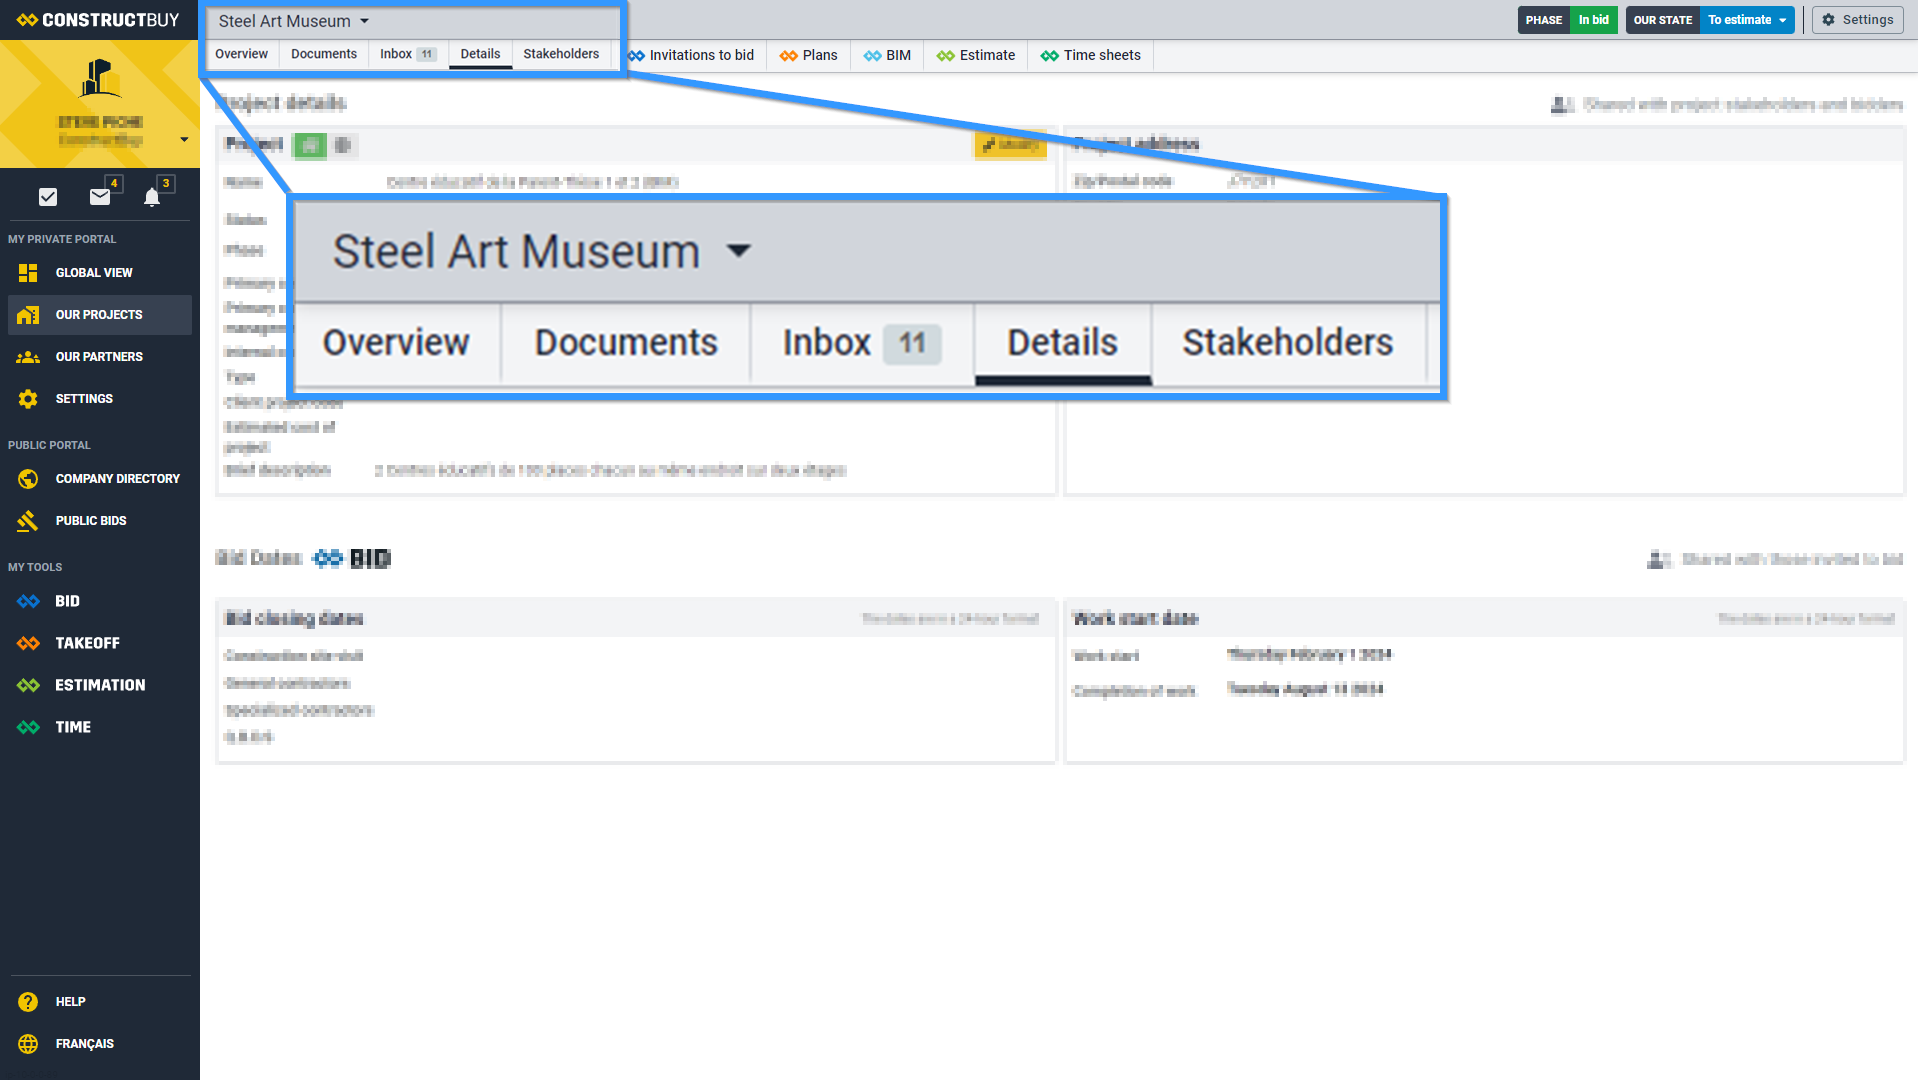The image size is (1918, 1080).
Task: Click the ConstructBuy logo
Action: tap(98, 20)
